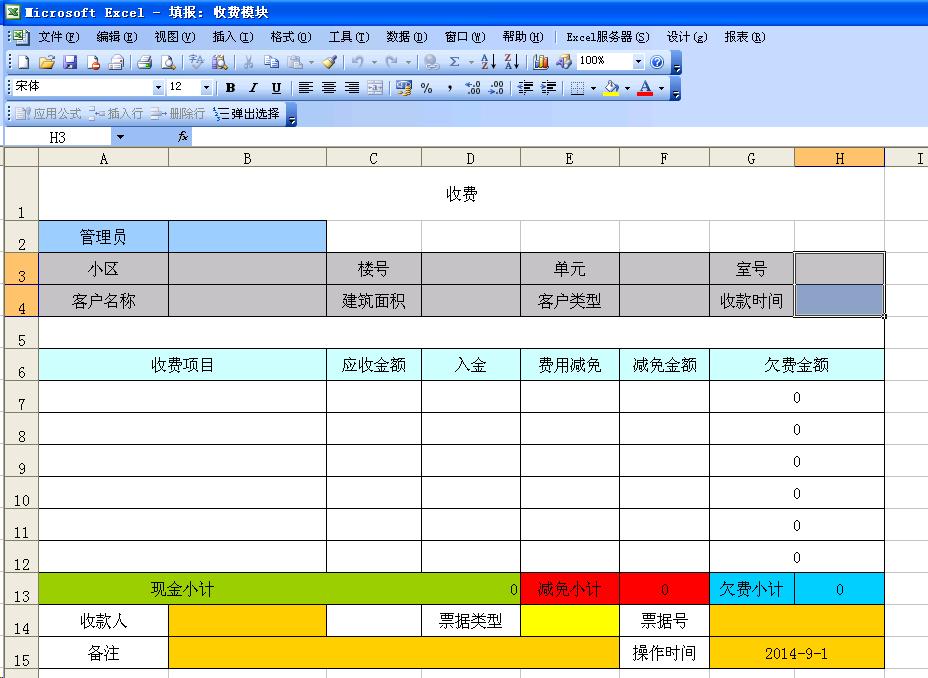Select column H header
Image resolution: width=928 pixels, height=678 pixels.
point(839,157)
